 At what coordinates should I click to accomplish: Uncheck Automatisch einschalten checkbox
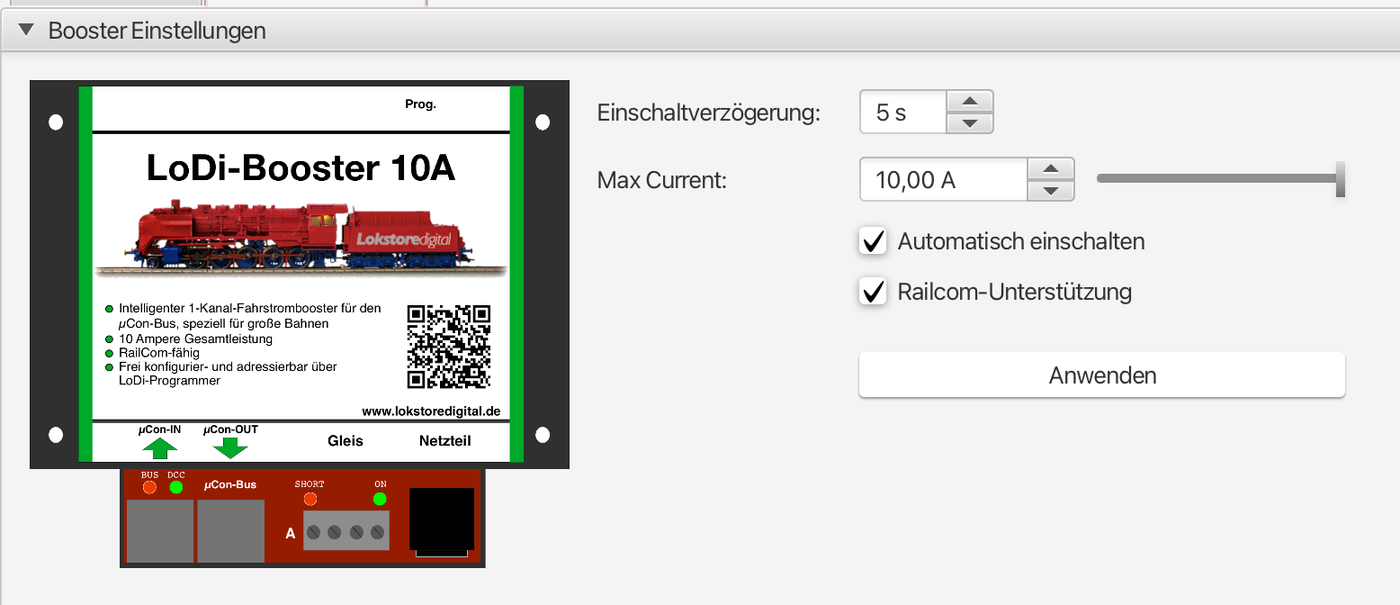pyautogui.click(x=873, y=241)
